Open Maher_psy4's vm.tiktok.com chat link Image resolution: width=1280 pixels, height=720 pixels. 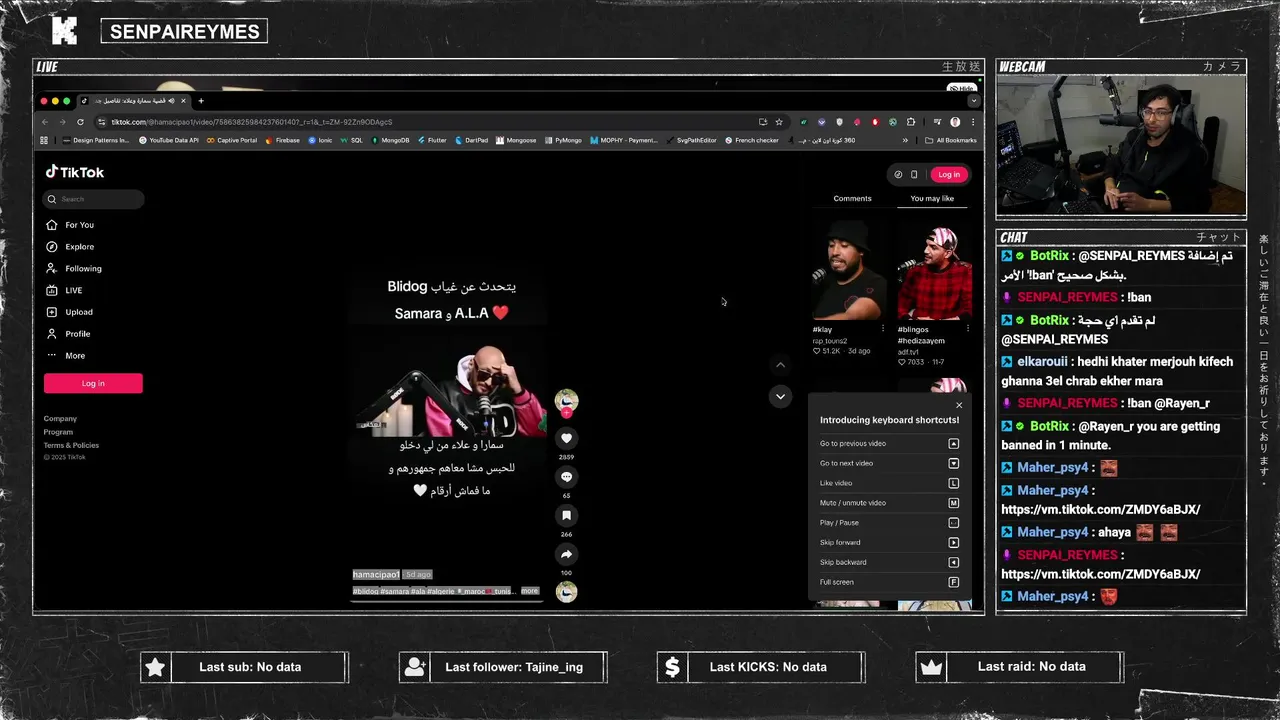pyautogui.click(x=1100, y=509)
